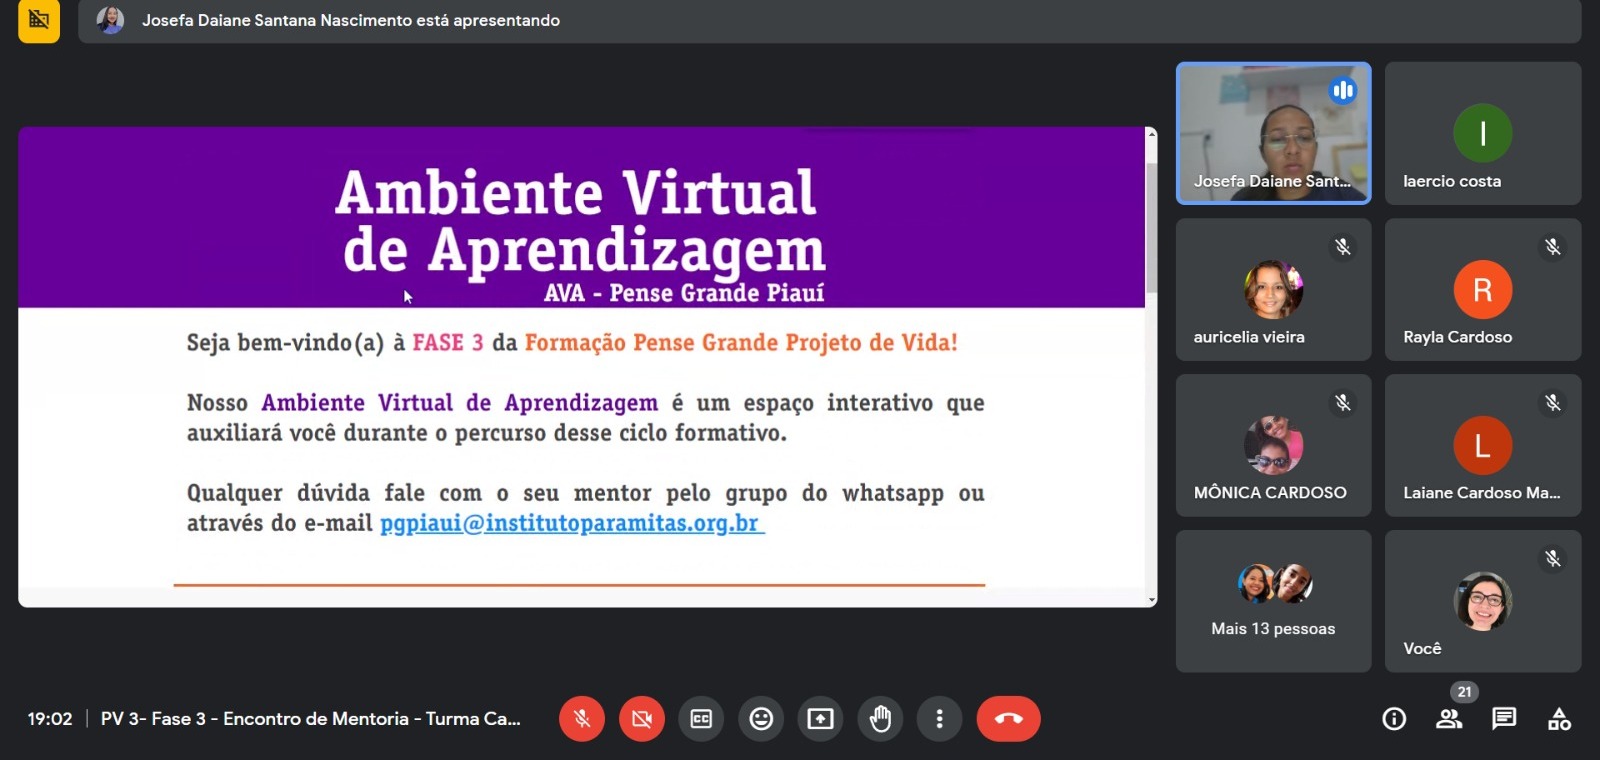The image size is (1600, 760).
Task: Select Laiane Cardoso Ma... participant tile
Action: click(x=1483, y=445)
